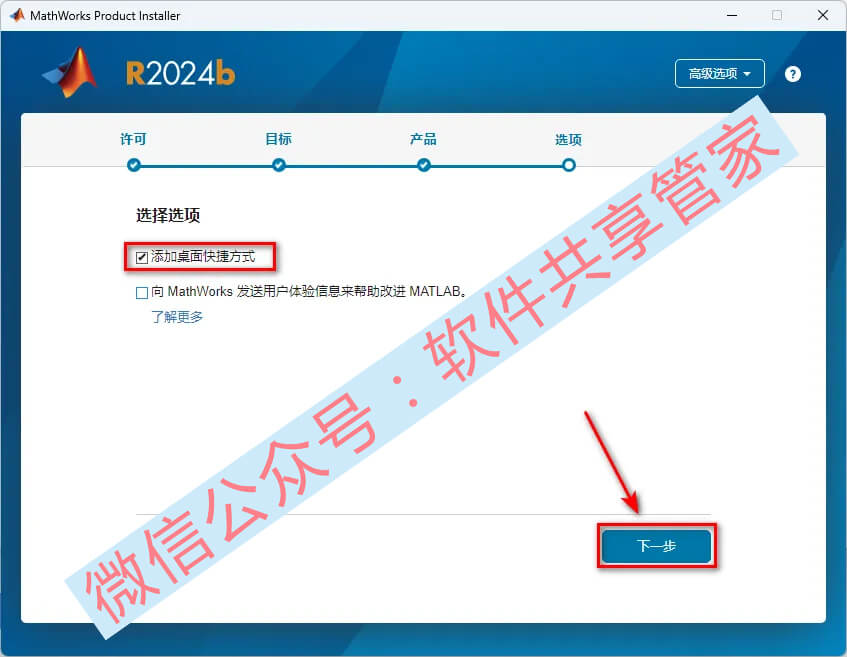Enable sending user experience info to MathWorks

142,293
